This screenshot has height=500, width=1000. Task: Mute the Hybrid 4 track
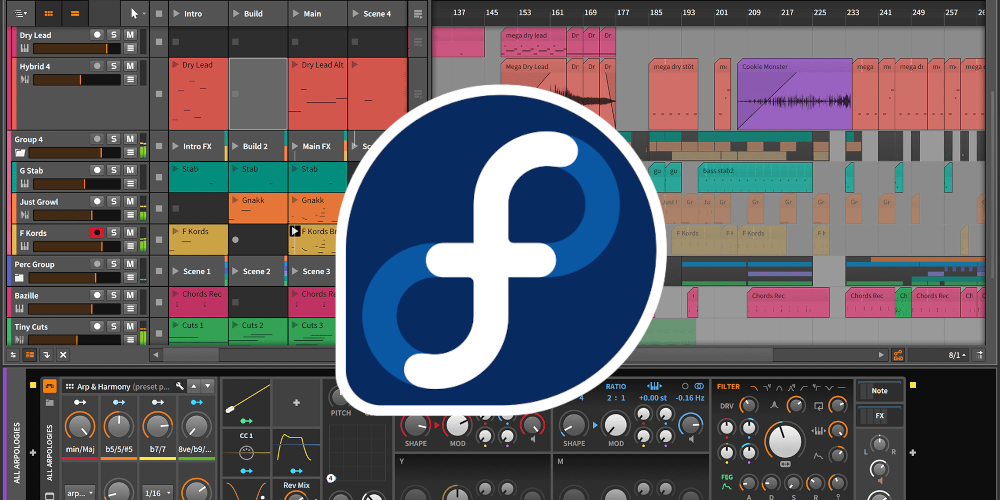[x=129, y=66]
